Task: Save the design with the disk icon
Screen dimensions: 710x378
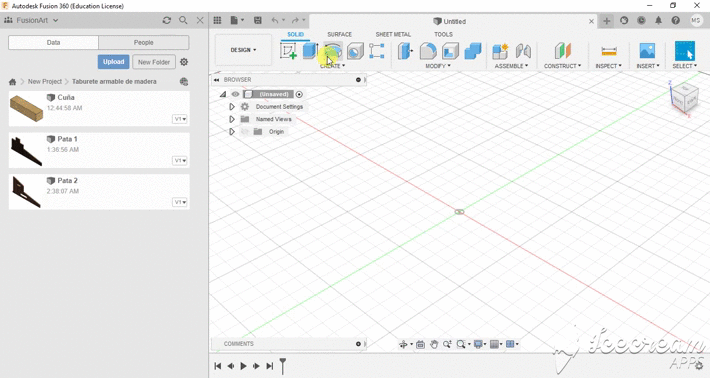Action: point(258,20)
